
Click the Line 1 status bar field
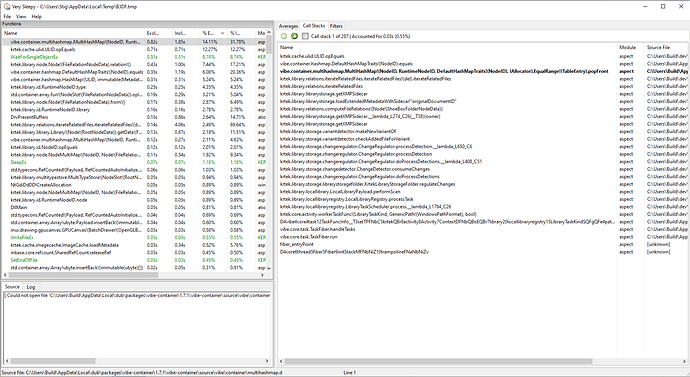pyautogui.click(x=350, y=372)
